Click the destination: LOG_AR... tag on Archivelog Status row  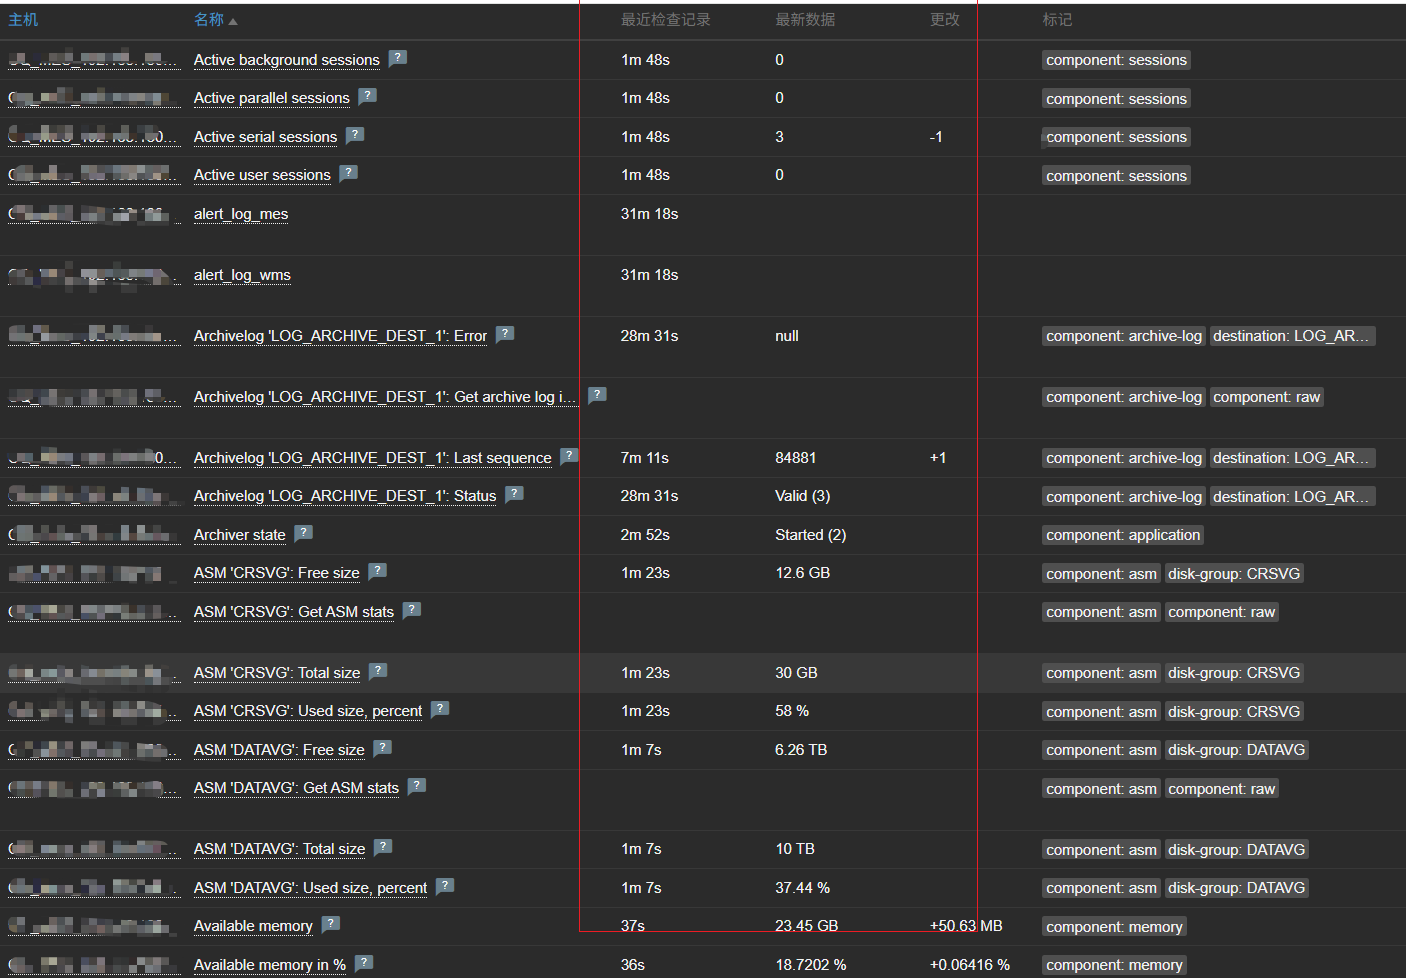point(1292,496)
